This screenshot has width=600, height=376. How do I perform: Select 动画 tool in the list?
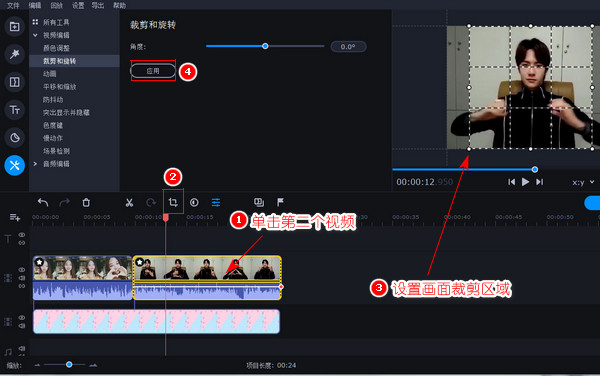50,74
